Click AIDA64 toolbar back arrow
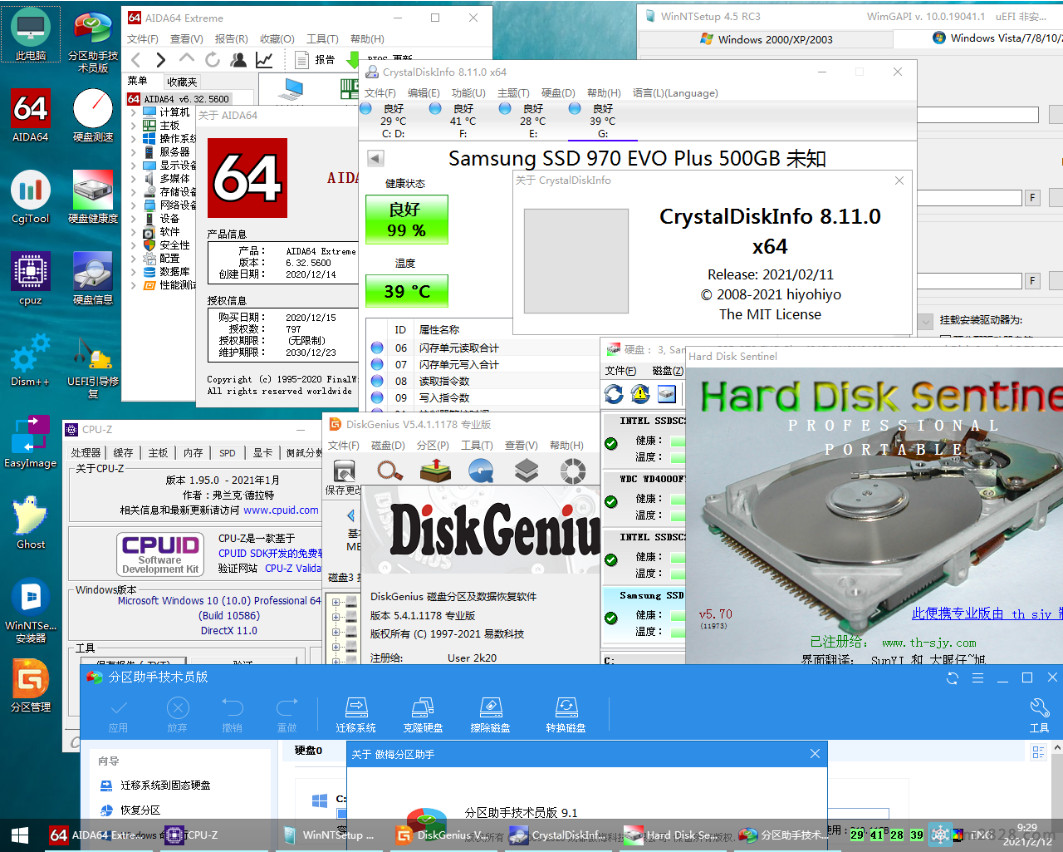1063x852 pixels. point(135,60)
